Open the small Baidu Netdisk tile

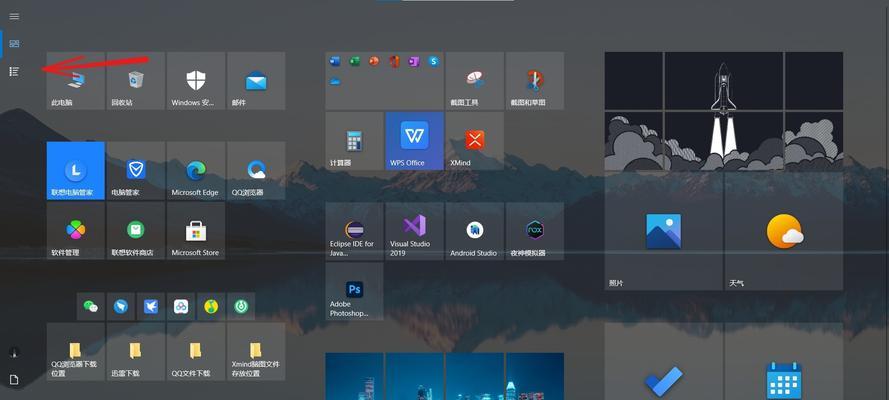pos(181,307)
